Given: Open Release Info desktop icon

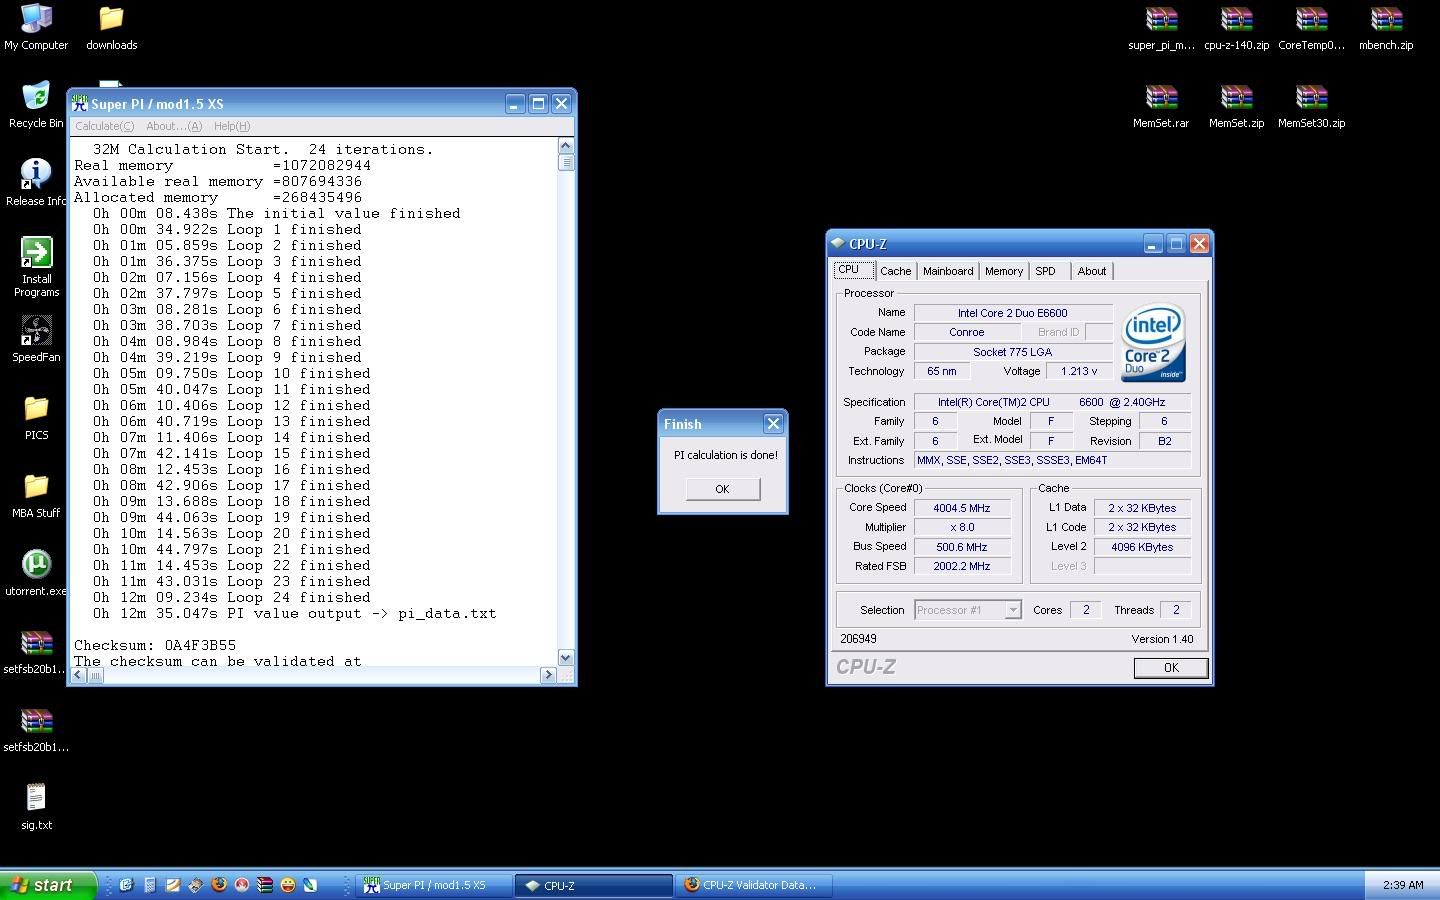Looking at the screenshot, I should [x=36, y=183].
